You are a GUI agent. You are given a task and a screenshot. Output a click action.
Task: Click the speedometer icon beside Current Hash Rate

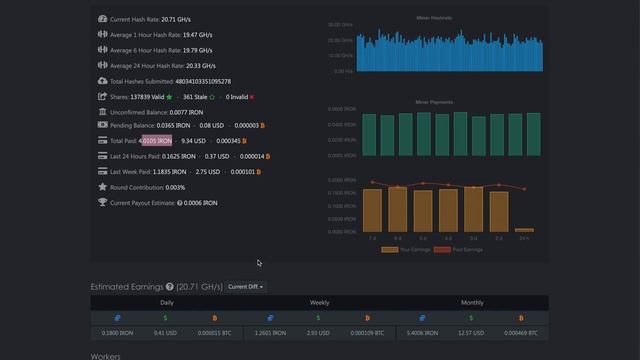(x=102, y=19)
